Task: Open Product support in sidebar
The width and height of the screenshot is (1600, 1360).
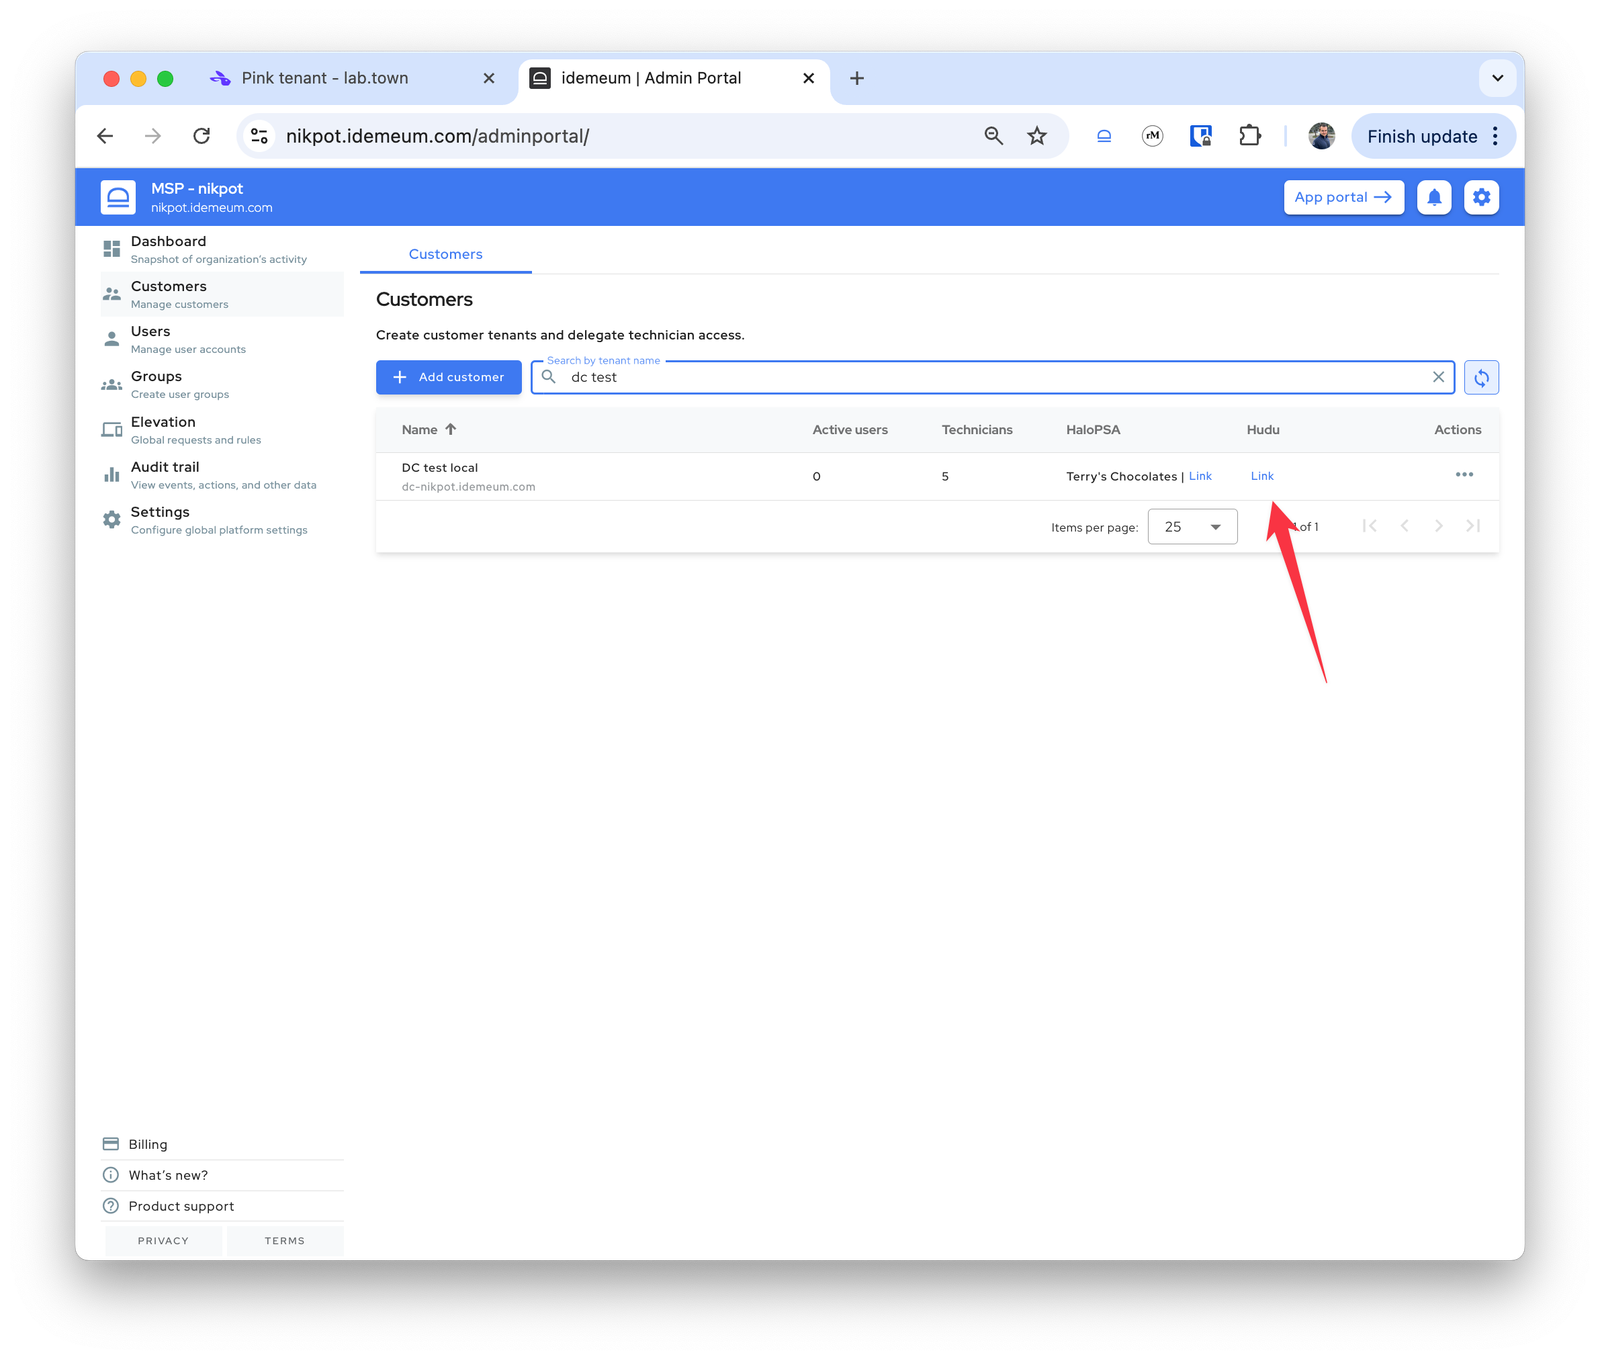Action: (222, 1206)
